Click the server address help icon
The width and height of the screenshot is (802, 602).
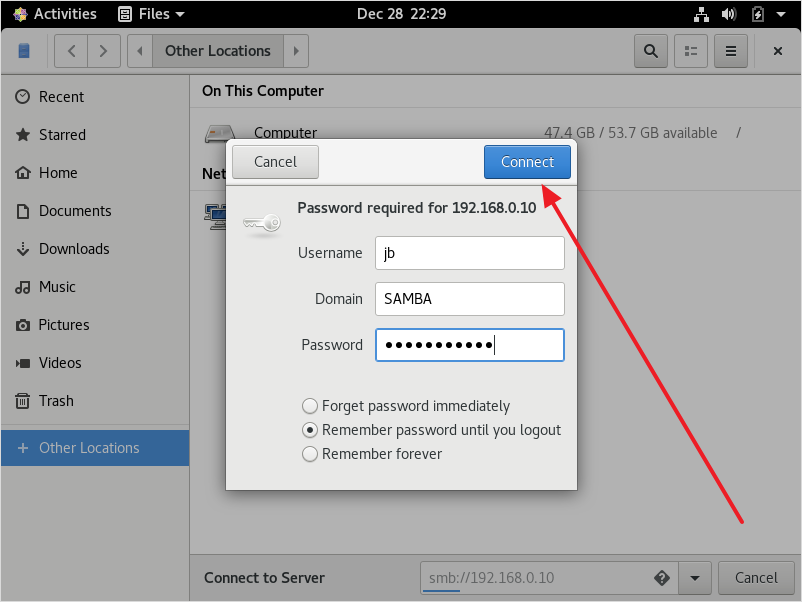pyautogui.click(x=662, y=578)
